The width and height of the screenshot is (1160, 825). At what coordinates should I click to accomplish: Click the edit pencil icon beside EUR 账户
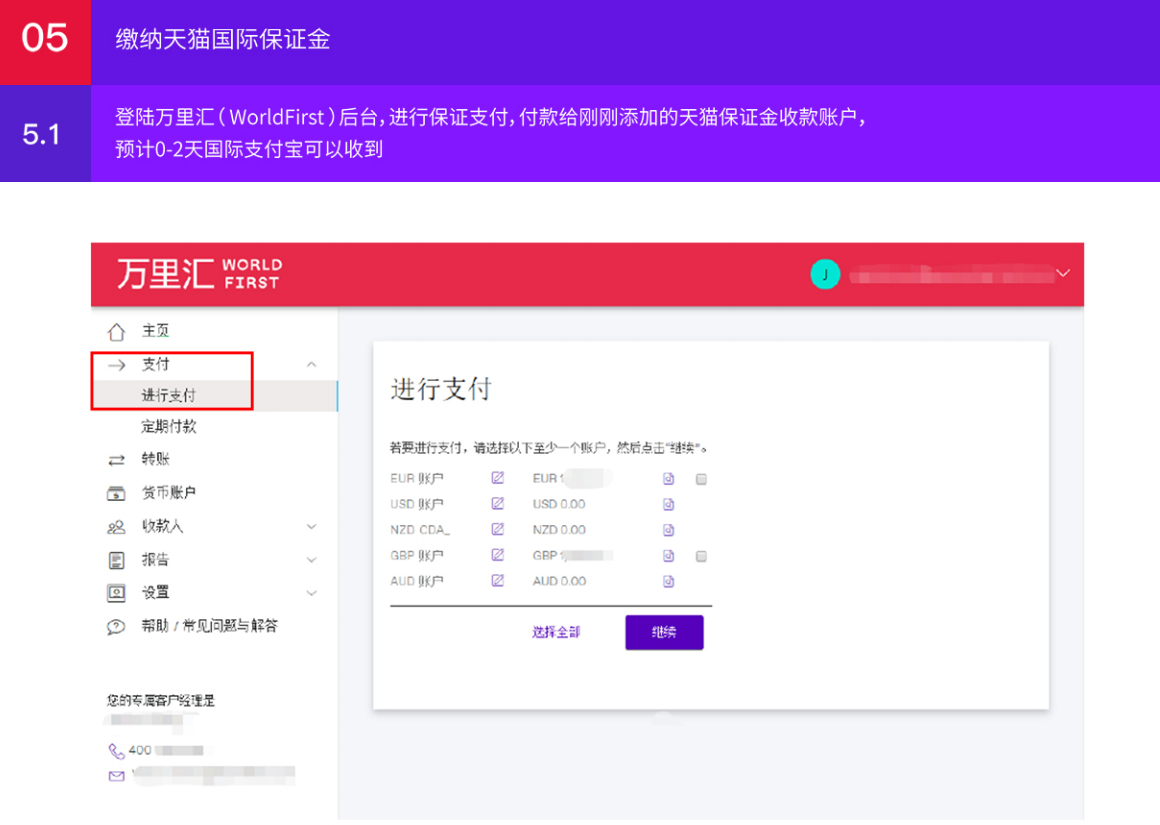click(x=497, y=478)
